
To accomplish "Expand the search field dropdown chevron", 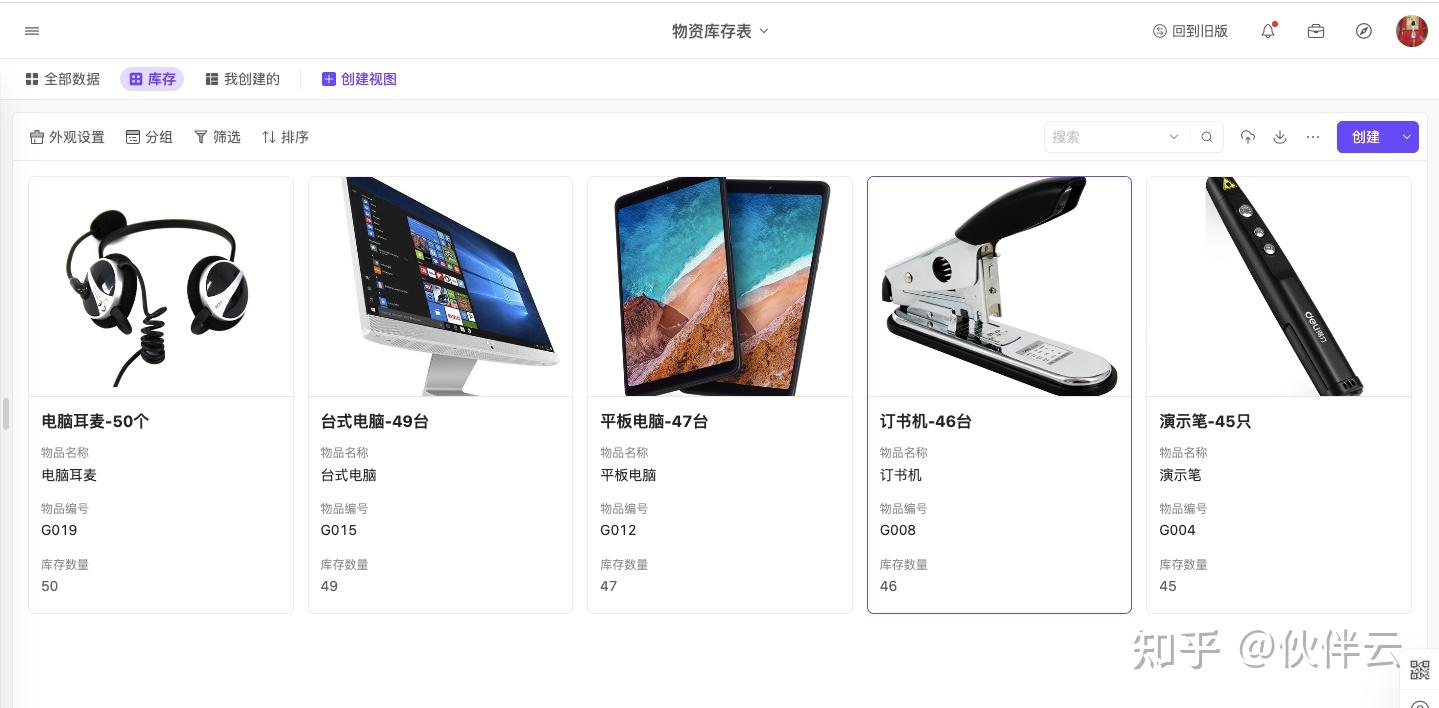I will pos(1174,137).
